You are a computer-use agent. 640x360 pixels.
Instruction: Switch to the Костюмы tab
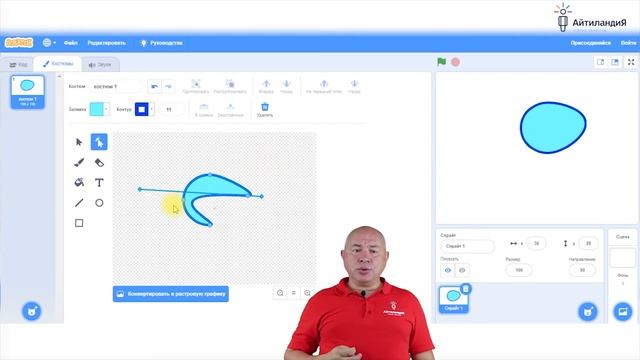pos(58,64)
